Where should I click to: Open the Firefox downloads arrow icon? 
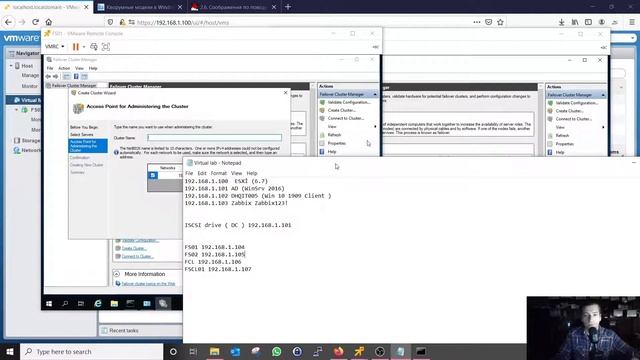[x=562, y=22]
